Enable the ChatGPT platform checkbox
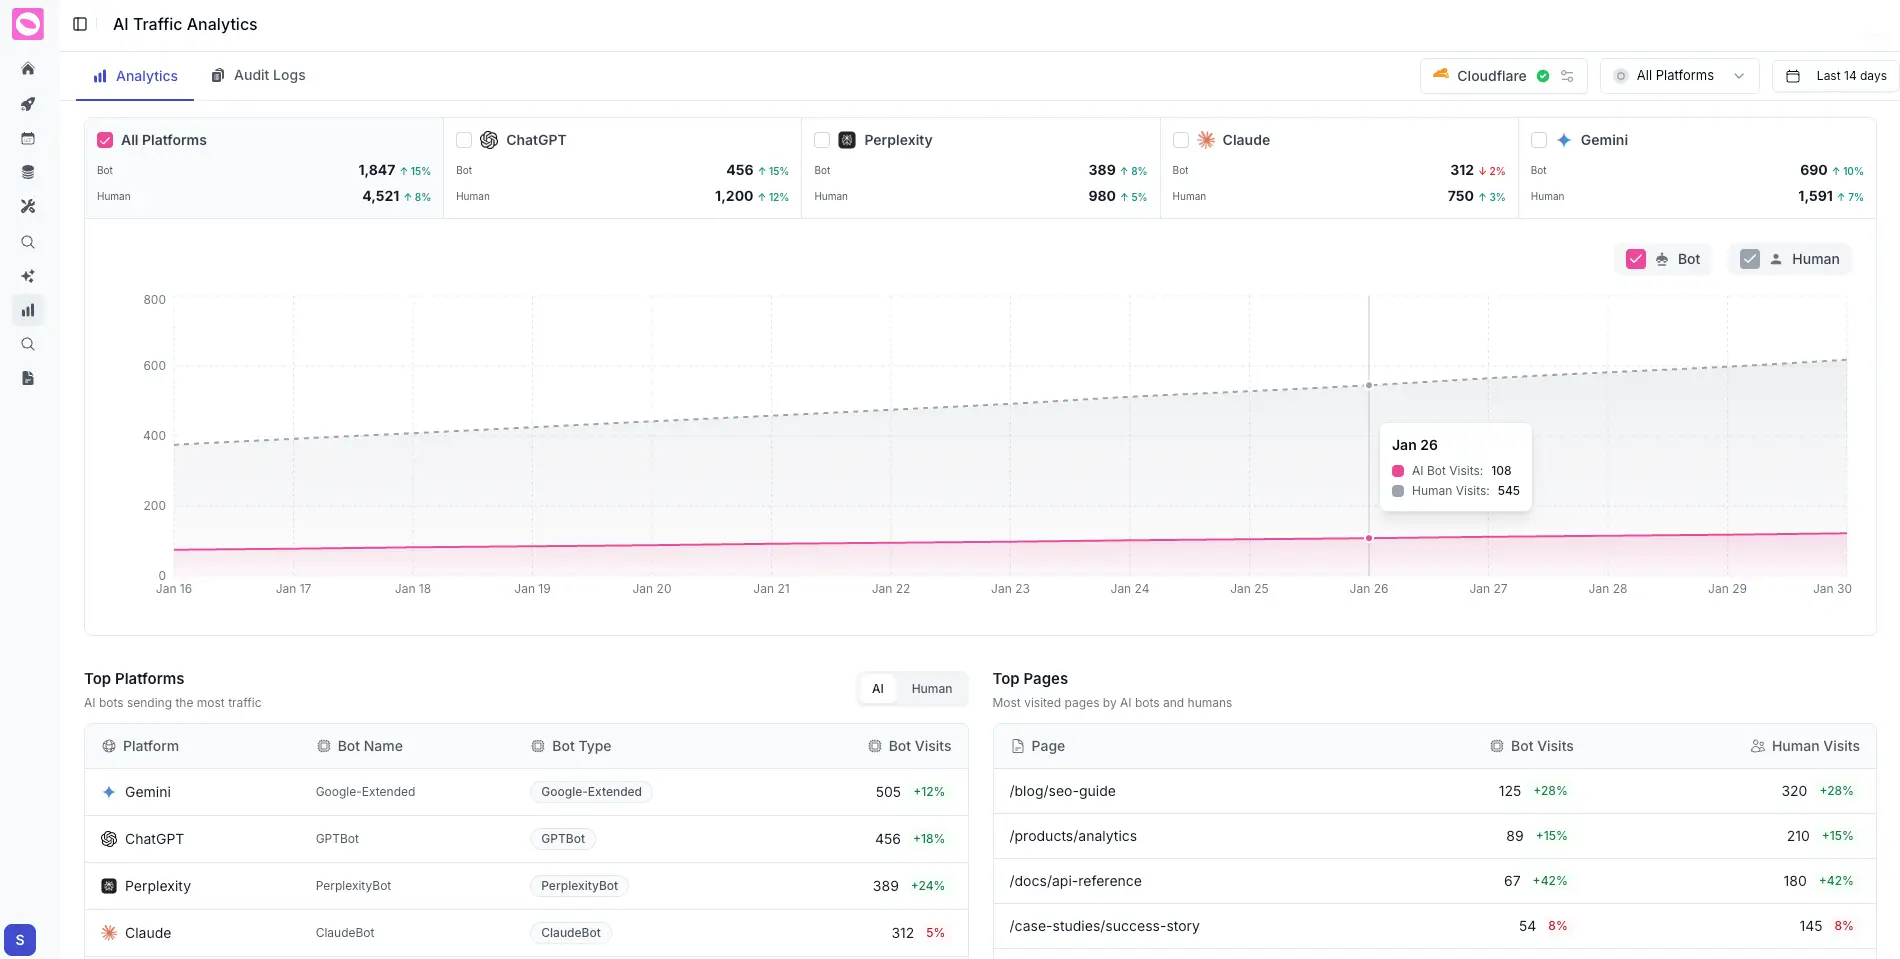The width and height of the screenshot is (1900, 959). [464, 140]
